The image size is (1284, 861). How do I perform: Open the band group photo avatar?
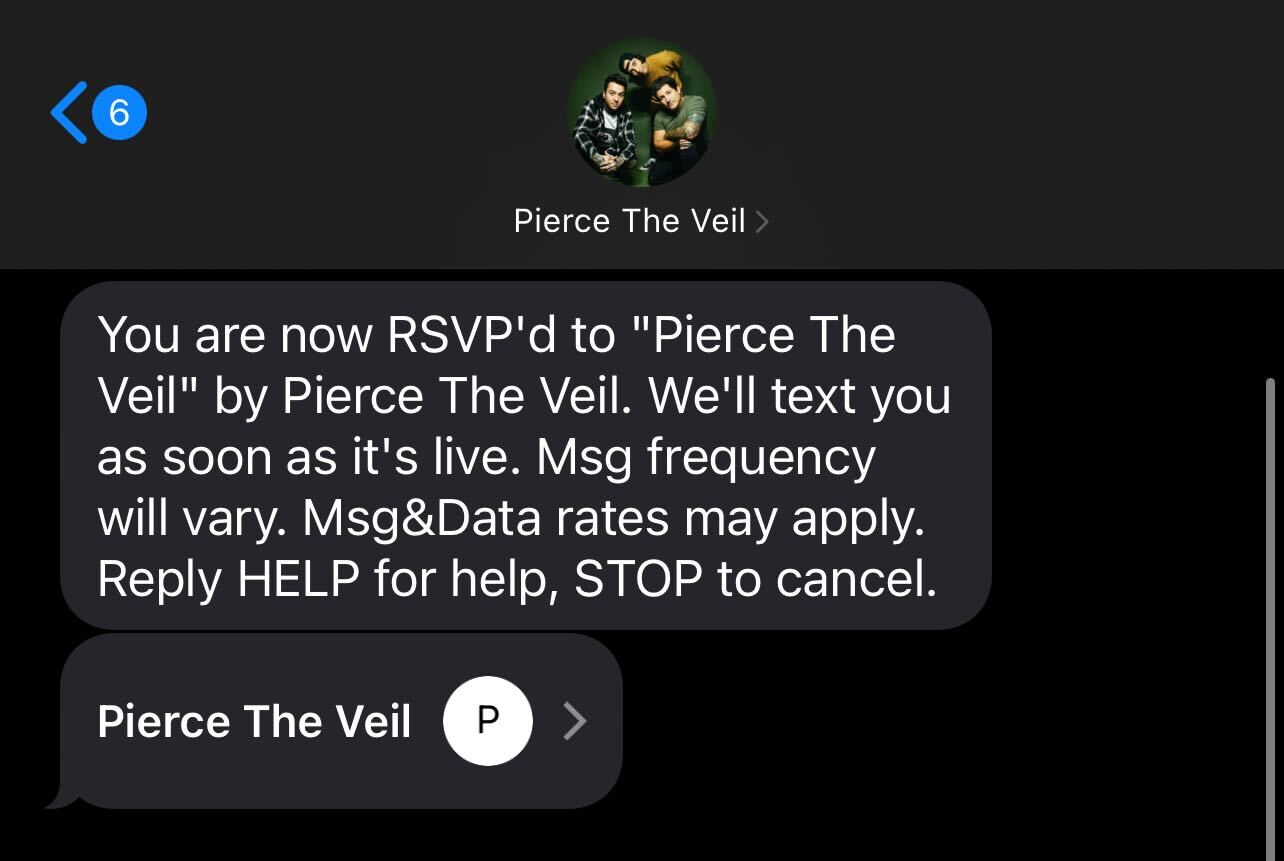(x=641, y=112)
